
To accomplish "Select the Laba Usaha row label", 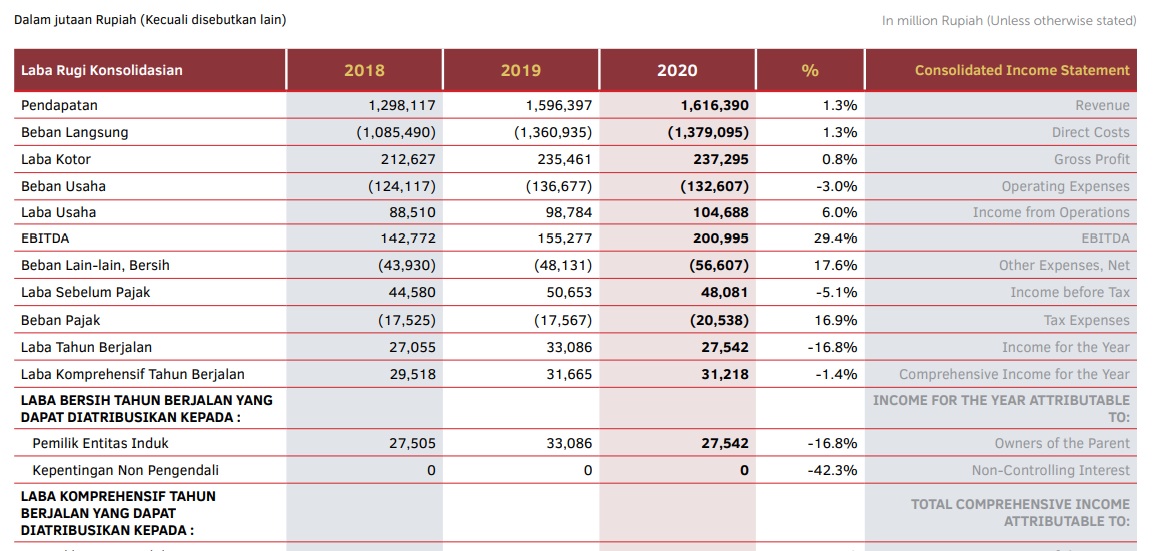I will [x=59, y=212].
